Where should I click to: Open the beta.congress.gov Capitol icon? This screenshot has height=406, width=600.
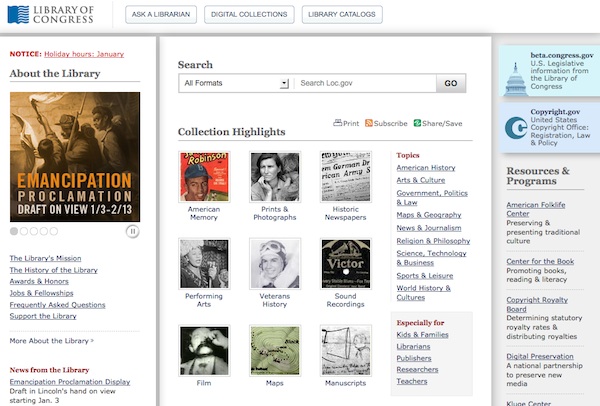(x=517, y=71)
